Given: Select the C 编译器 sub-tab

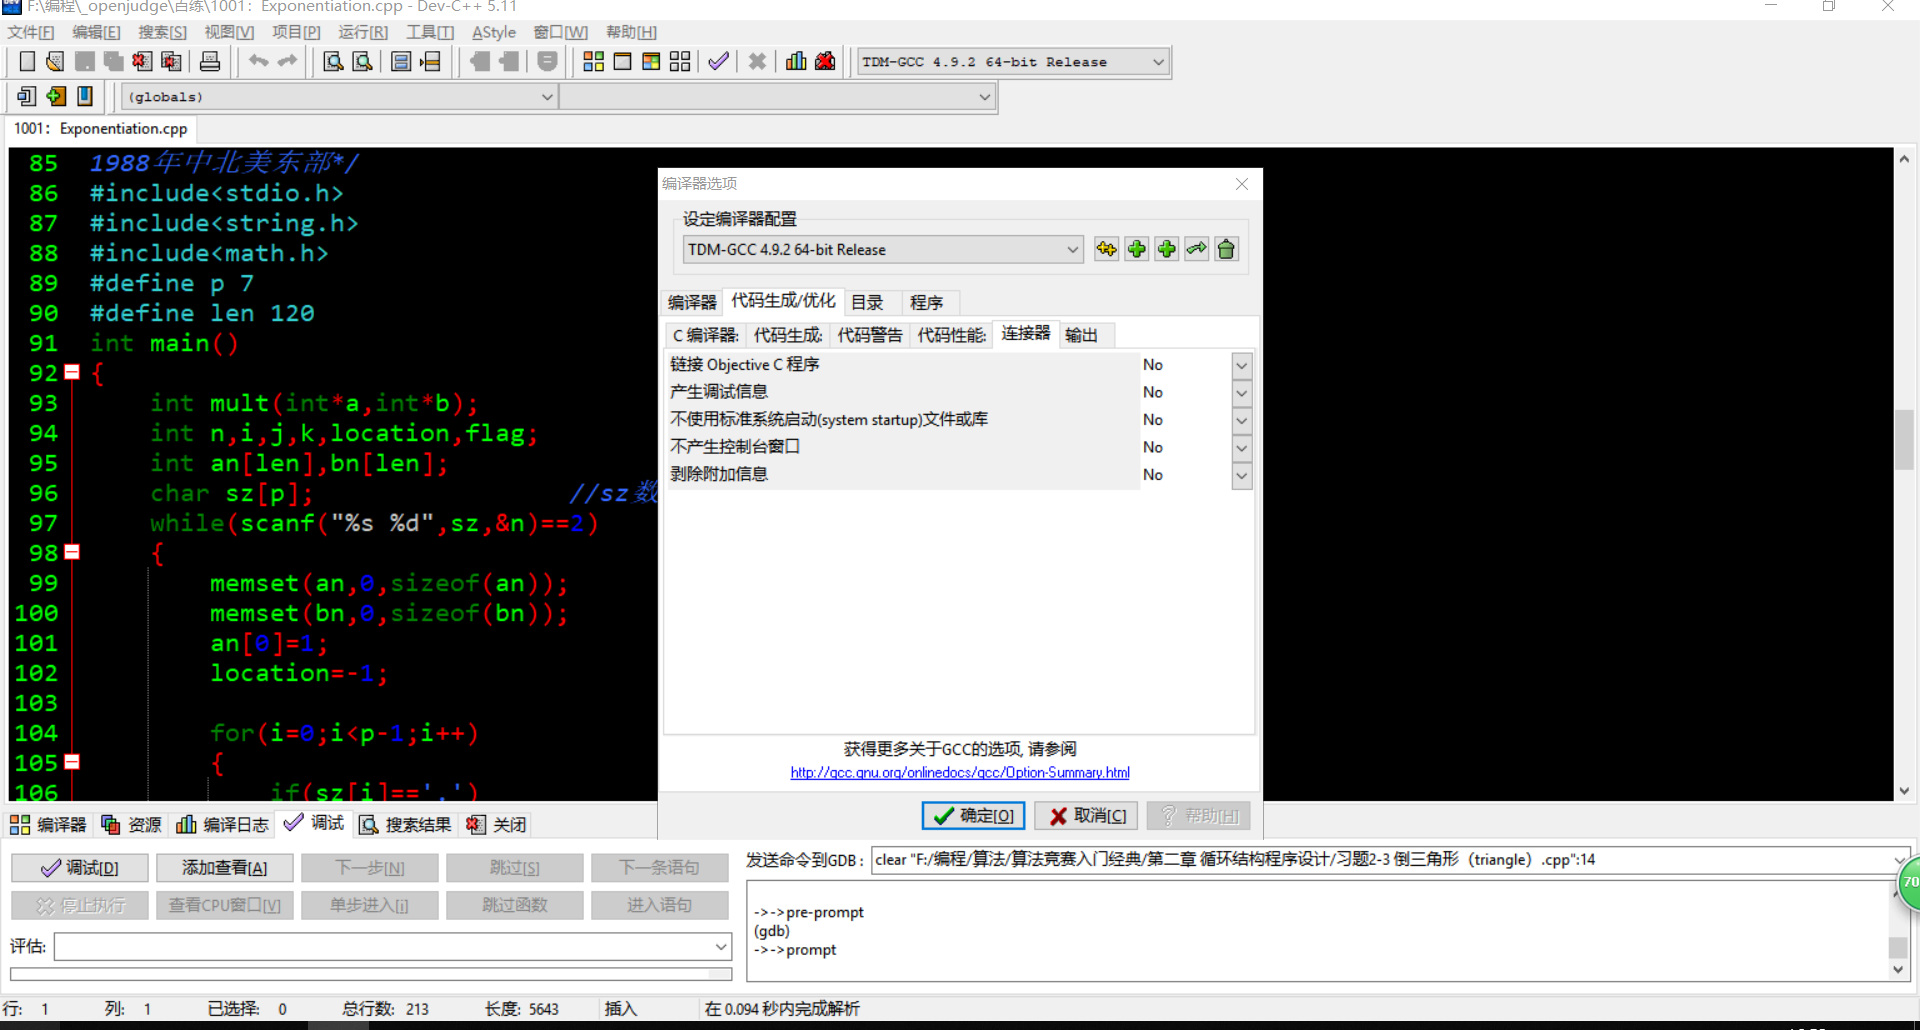Looking at the screenshot, I should (705, 335).
